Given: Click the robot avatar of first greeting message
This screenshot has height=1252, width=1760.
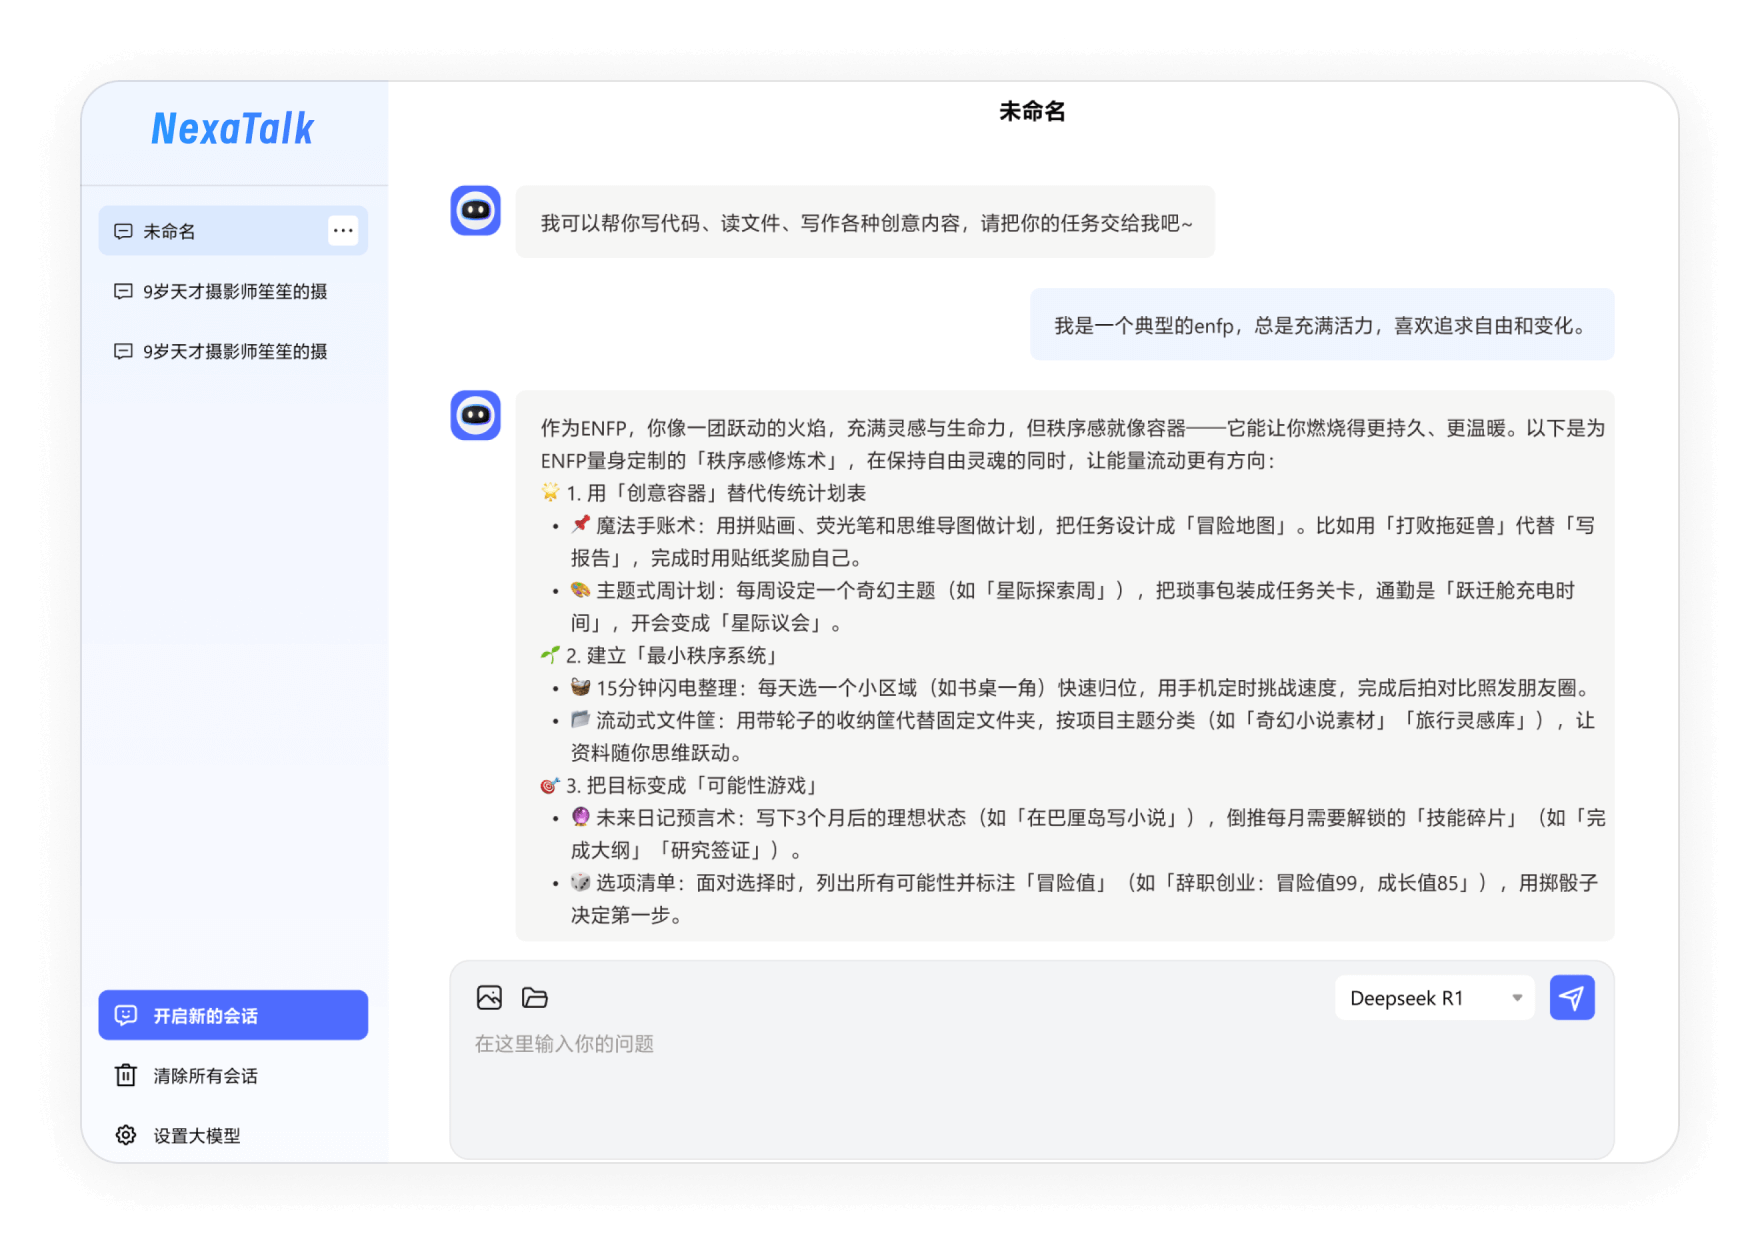Looking at the screenshot, I should 475,211.
